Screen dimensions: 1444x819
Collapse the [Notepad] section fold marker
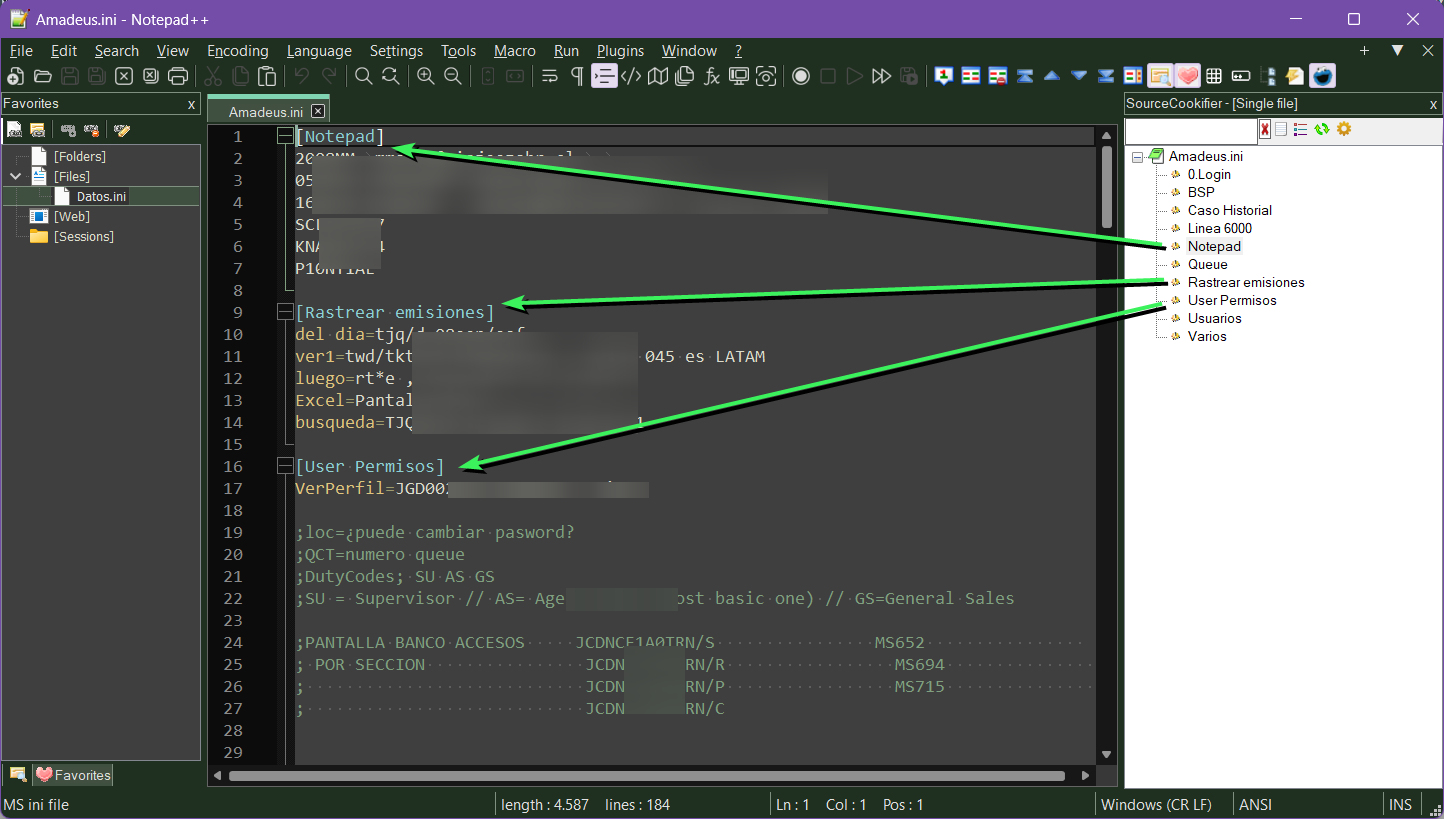point(284,137)
